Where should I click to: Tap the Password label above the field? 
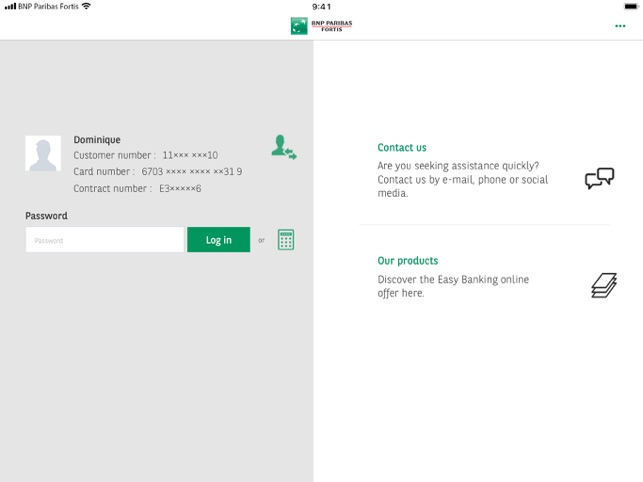click(46, 216)
